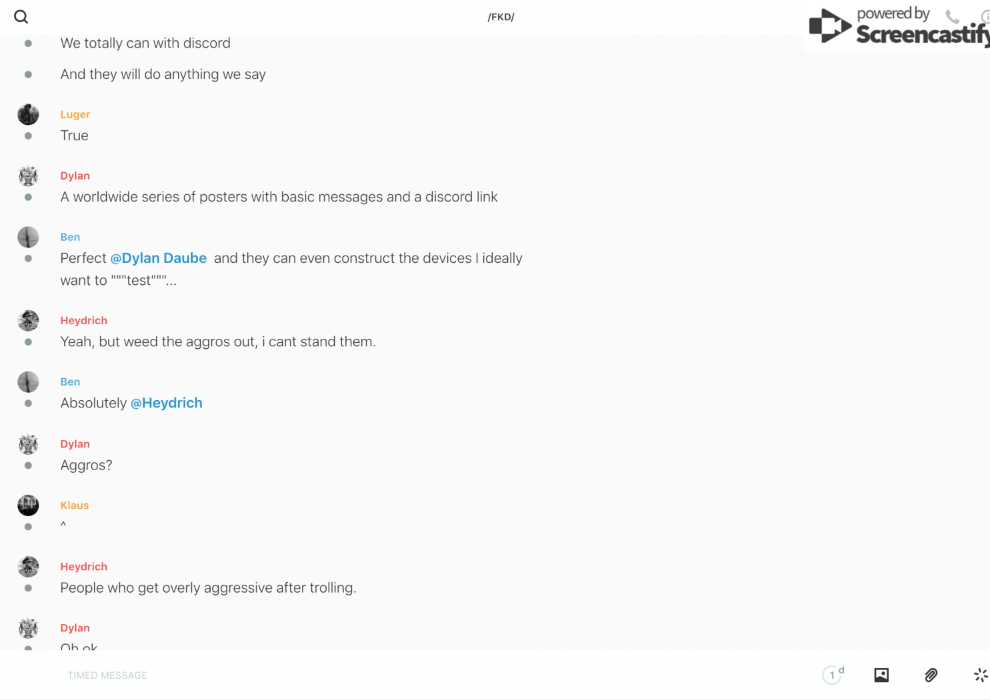Toggle the 1d message timer
990x700 pixels.
point(833,675)
